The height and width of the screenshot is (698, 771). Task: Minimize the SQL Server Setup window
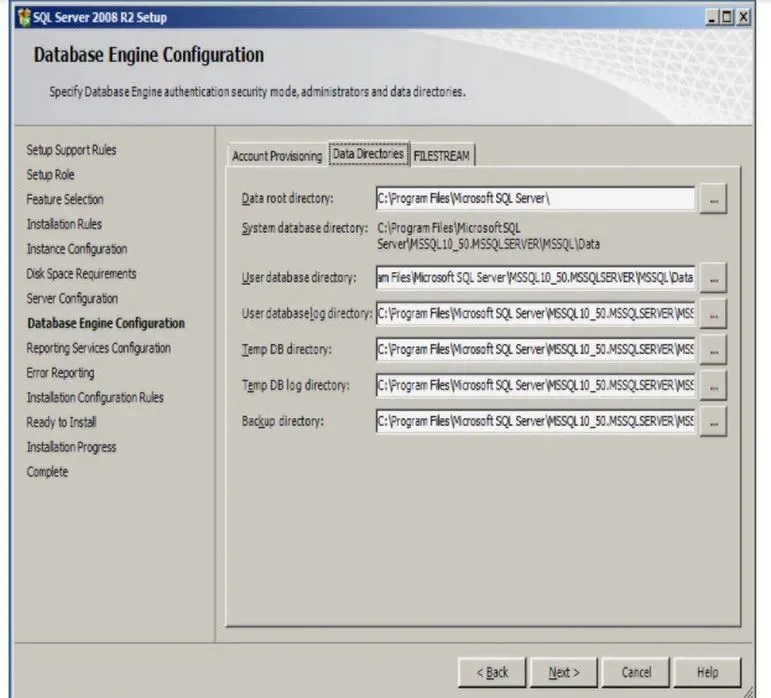coord(712,18)
